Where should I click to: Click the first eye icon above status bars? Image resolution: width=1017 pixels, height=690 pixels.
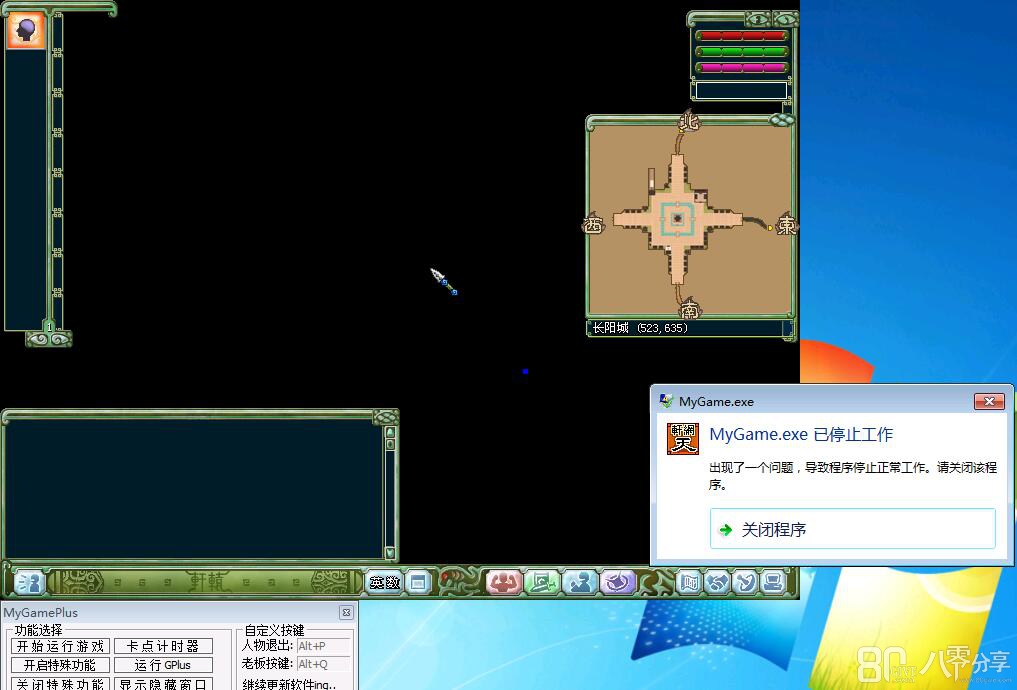point(756,19)
